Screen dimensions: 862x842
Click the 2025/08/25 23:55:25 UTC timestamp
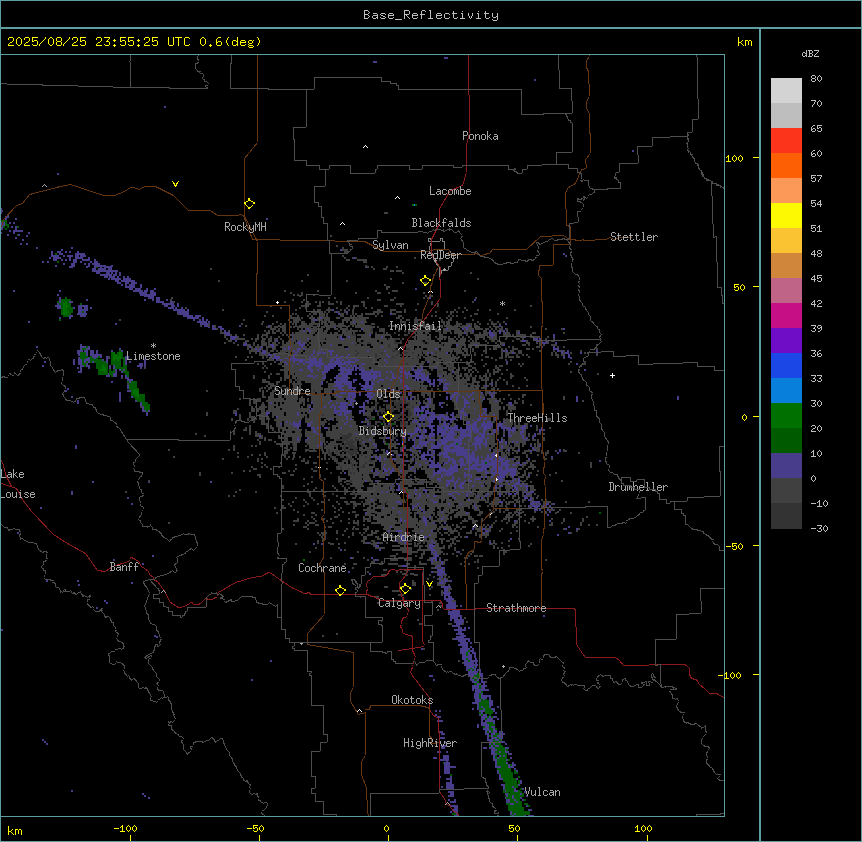pyautogui.click(x=99, y=42)
